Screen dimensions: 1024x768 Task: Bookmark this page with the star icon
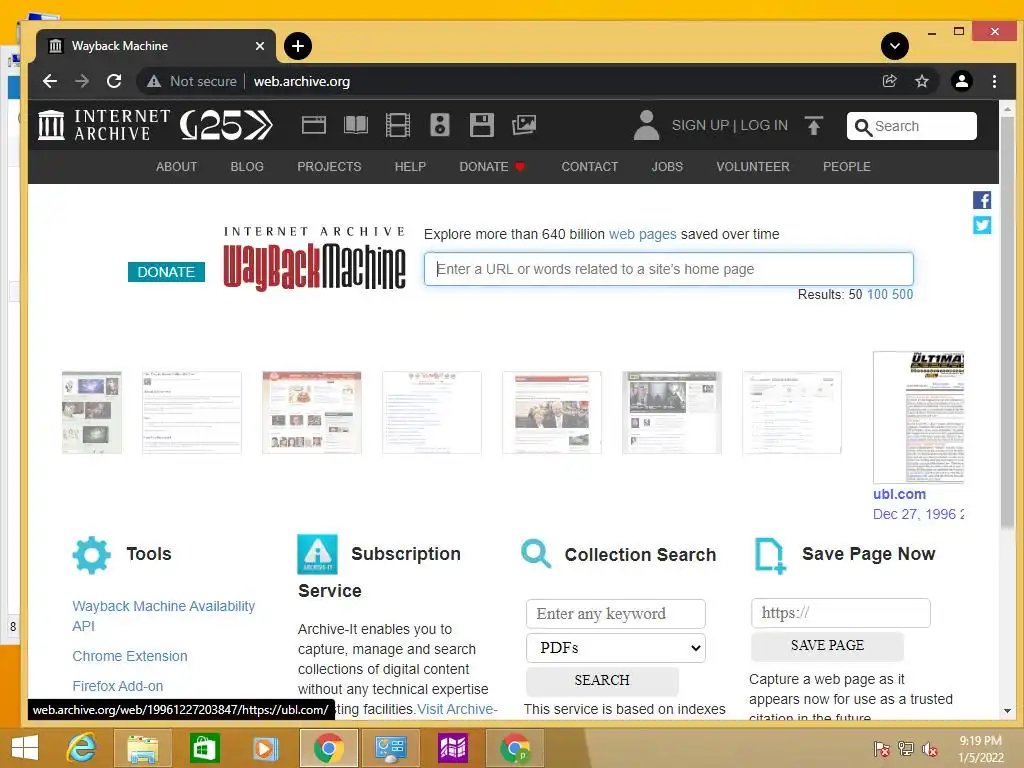[x=921, y=81]
